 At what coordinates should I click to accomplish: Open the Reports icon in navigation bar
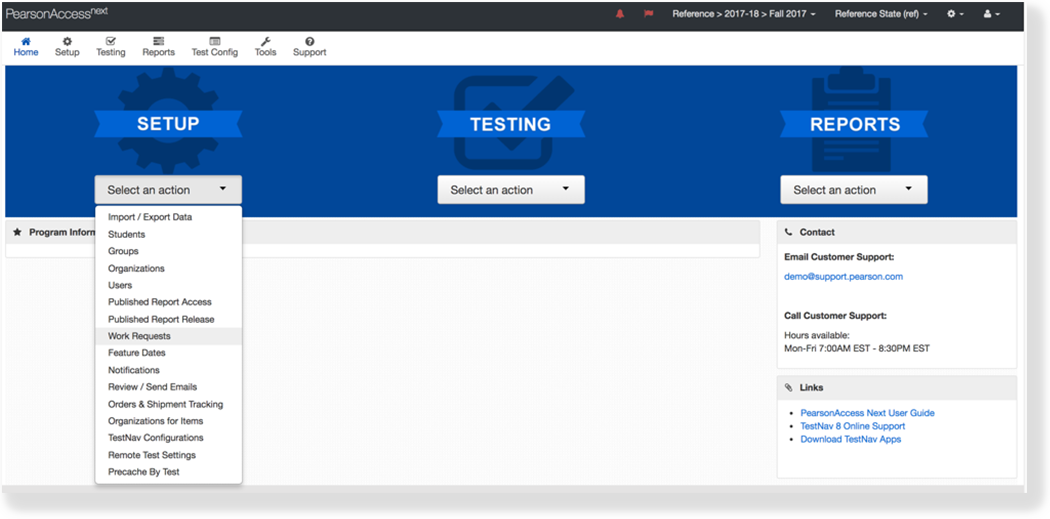[x=158, y=41]
